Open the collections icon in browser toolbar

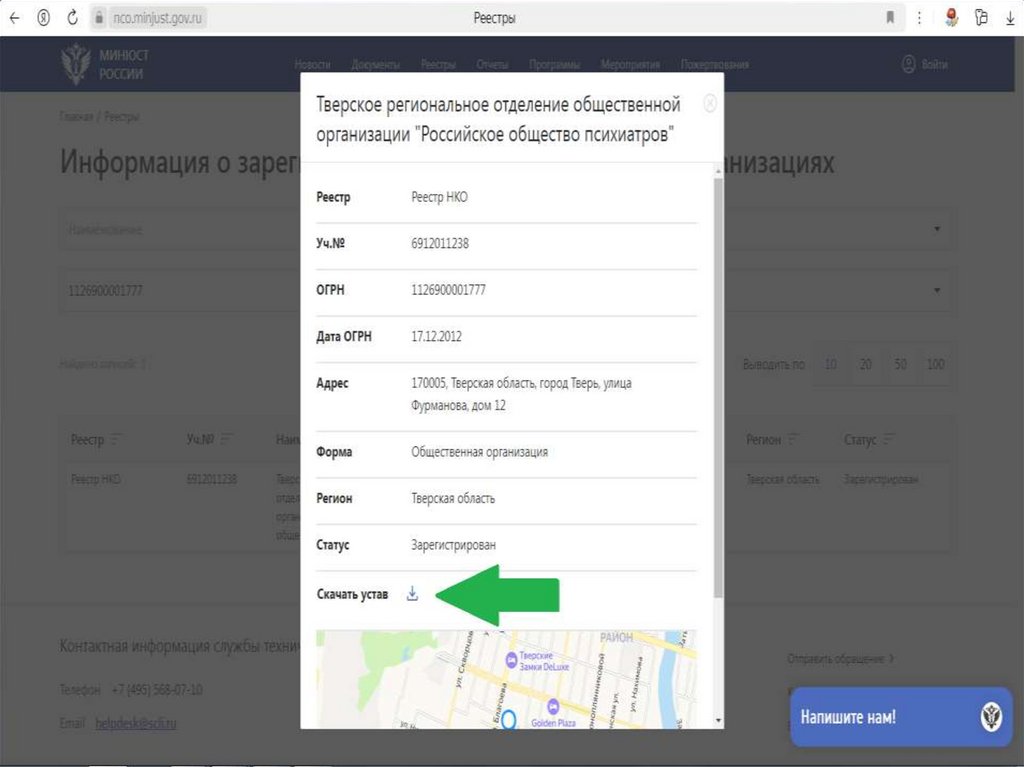(x=981, y=18)
